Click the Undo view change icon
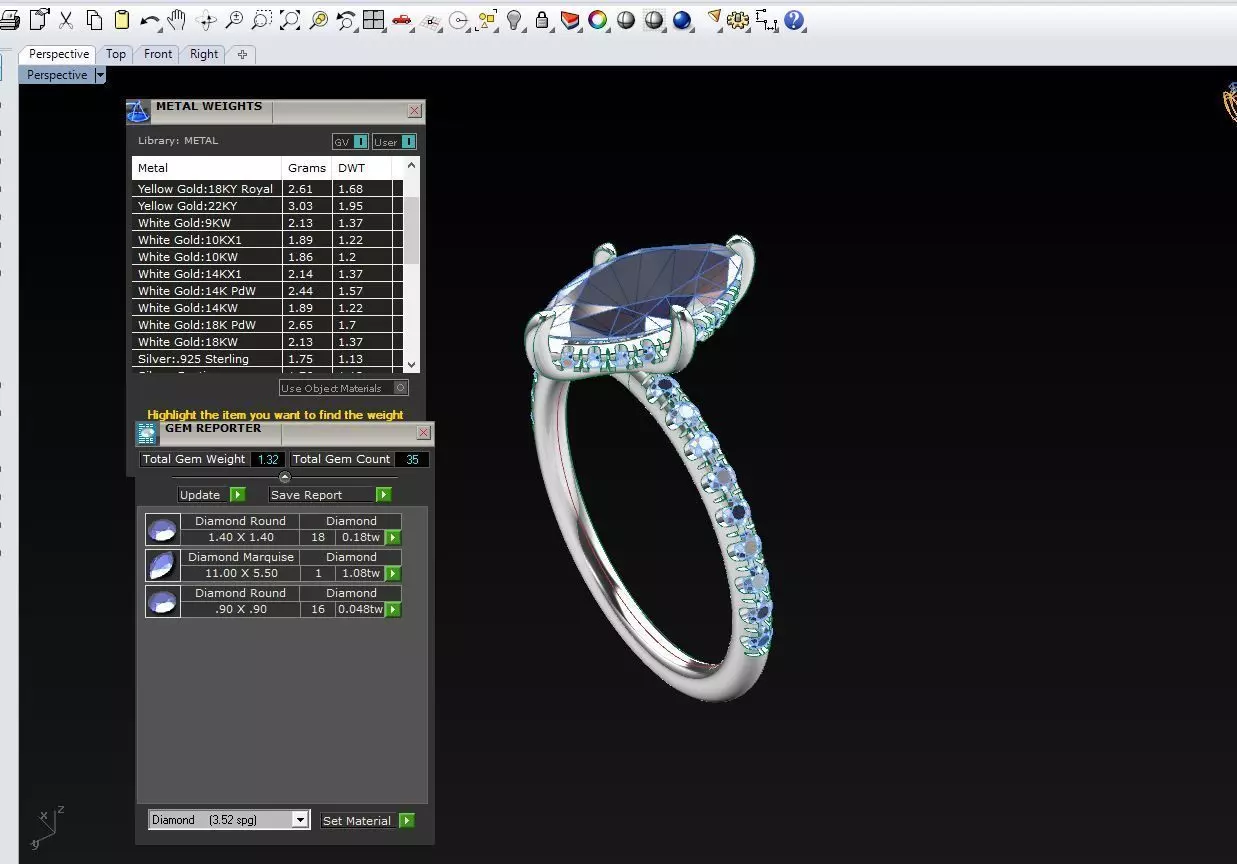Viewport: 1237px width, 864px height. (346, 19)
